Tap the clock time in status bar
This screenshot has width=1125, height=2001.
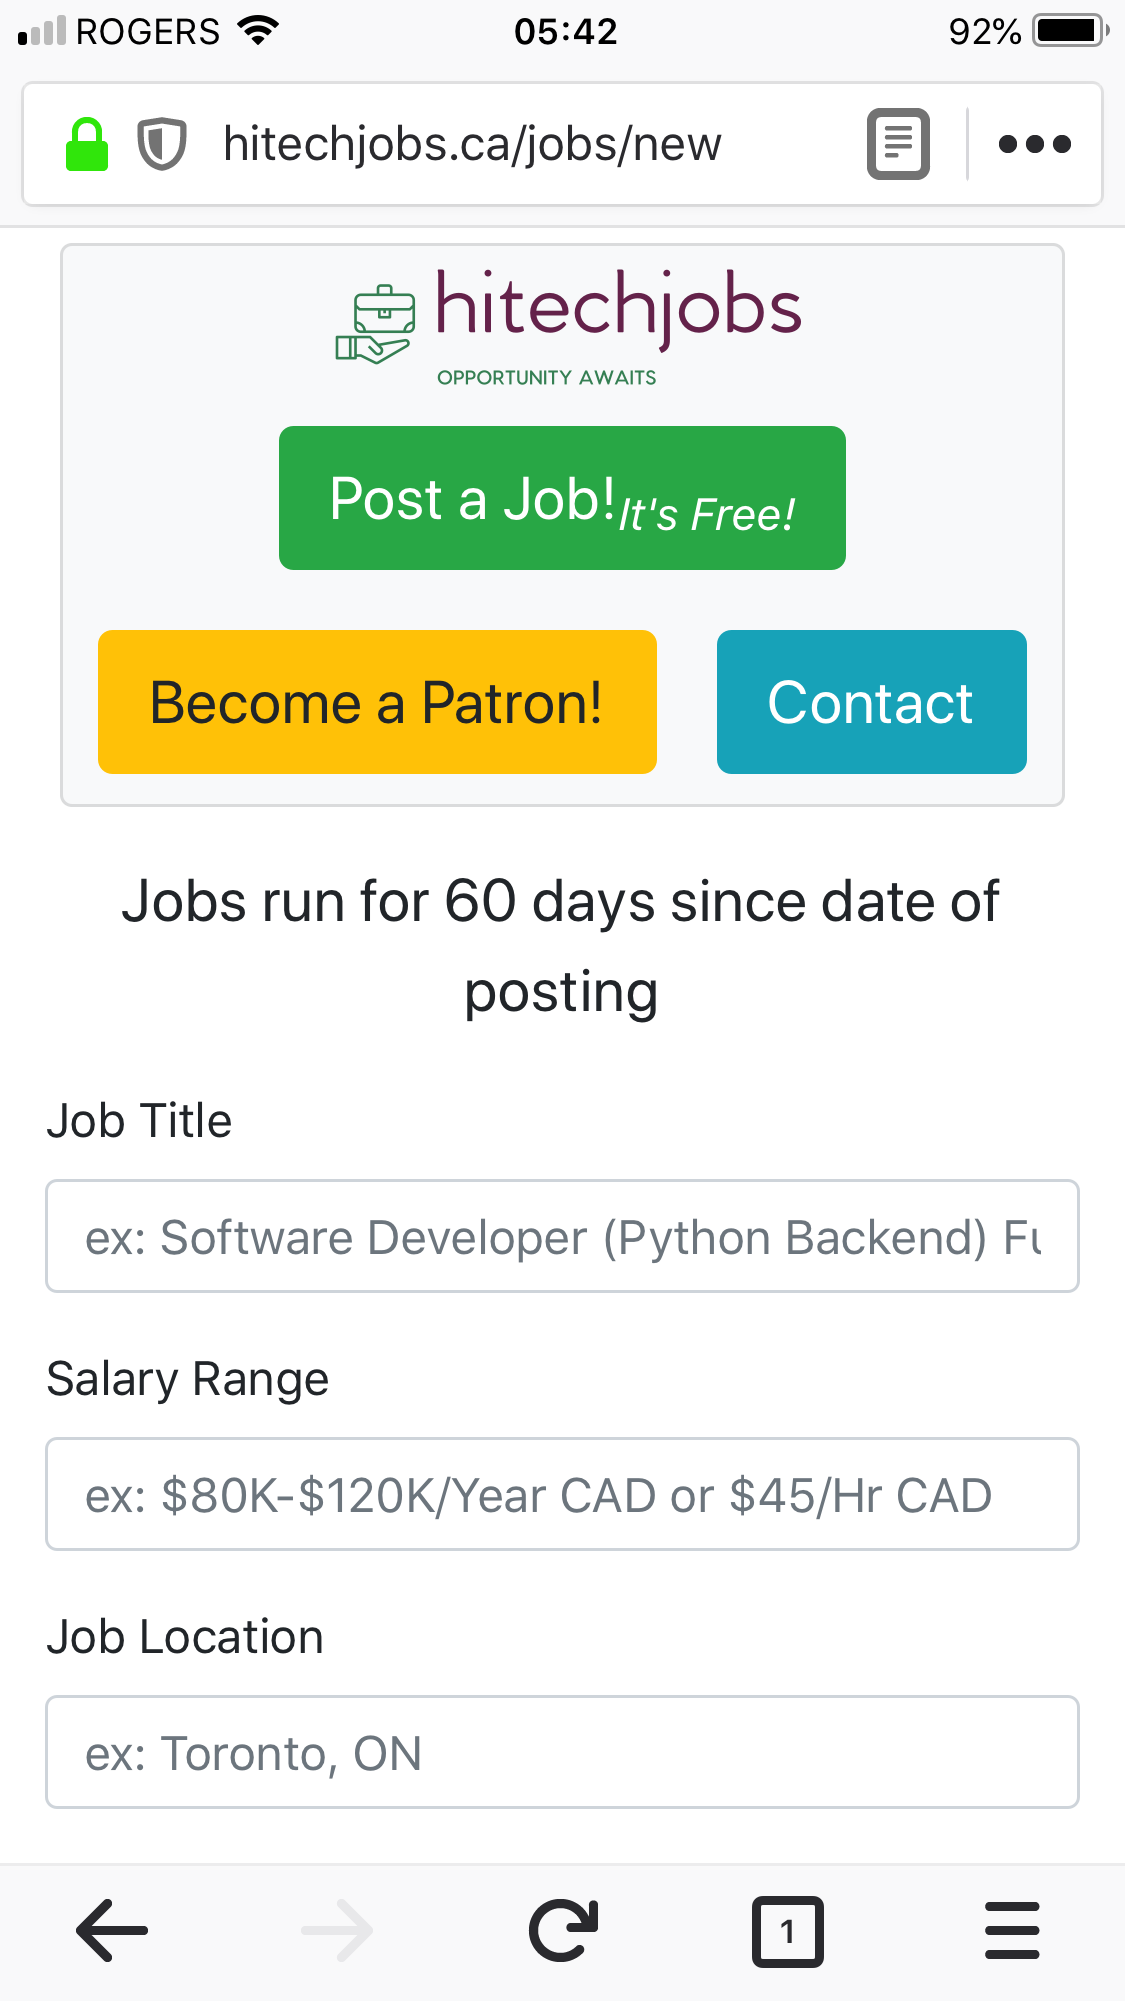[x=565, y=31]
